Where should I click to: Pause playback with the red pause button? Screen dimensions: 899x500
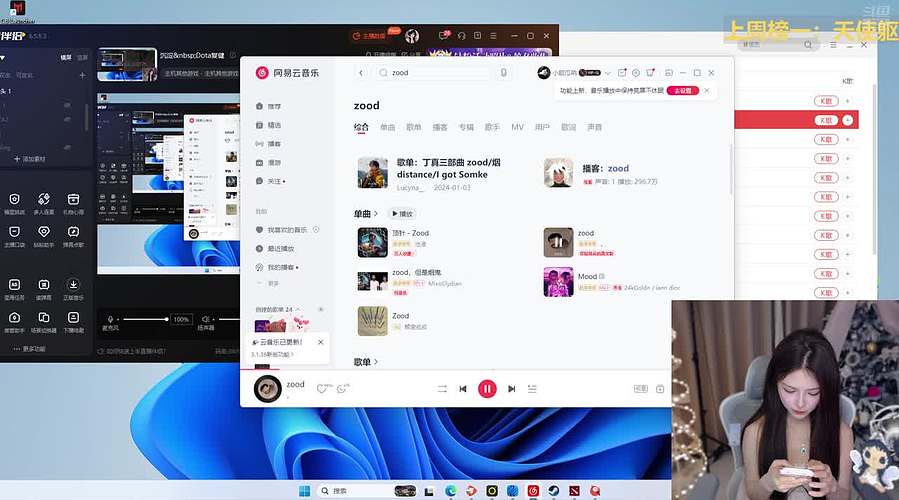[x=487, y=389]
